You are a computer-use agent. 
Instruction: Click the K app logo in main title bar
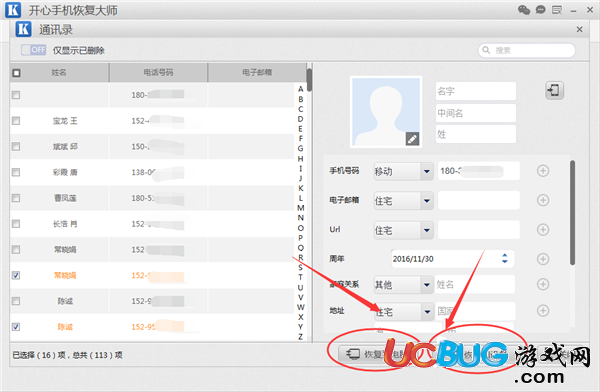(13, 10)
